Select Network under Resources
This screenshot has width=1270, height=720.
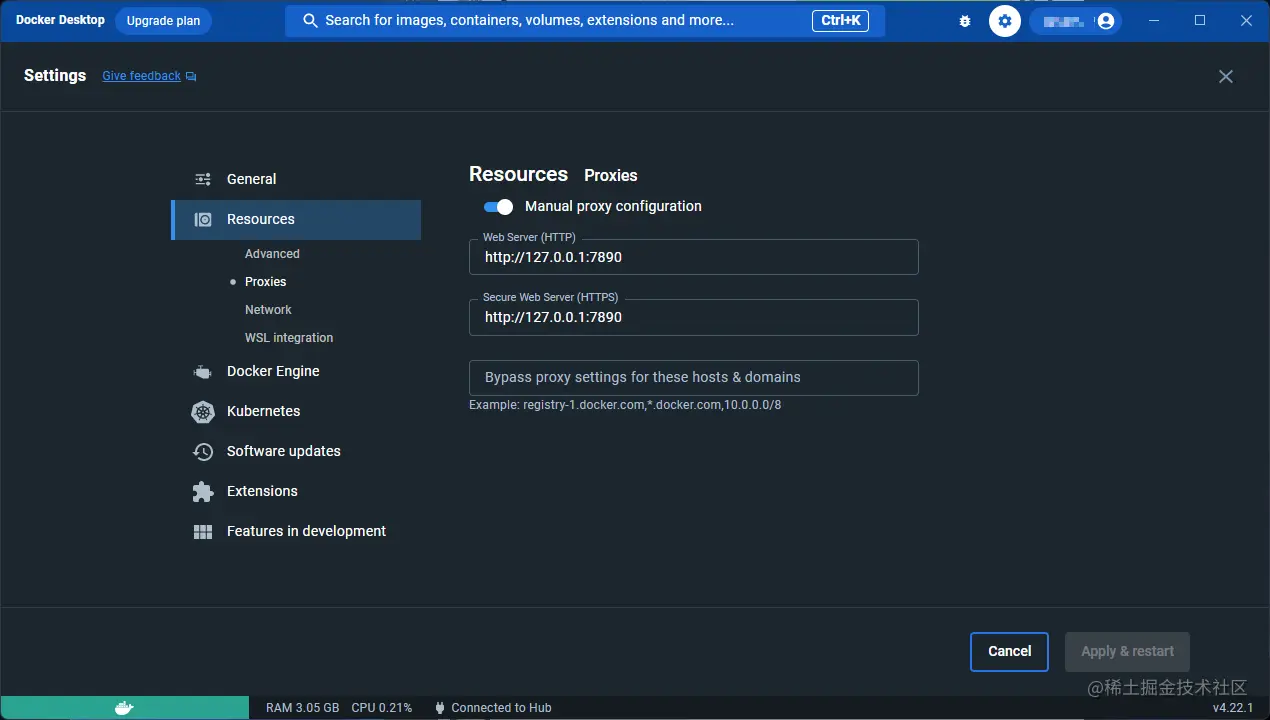[268, 310]
